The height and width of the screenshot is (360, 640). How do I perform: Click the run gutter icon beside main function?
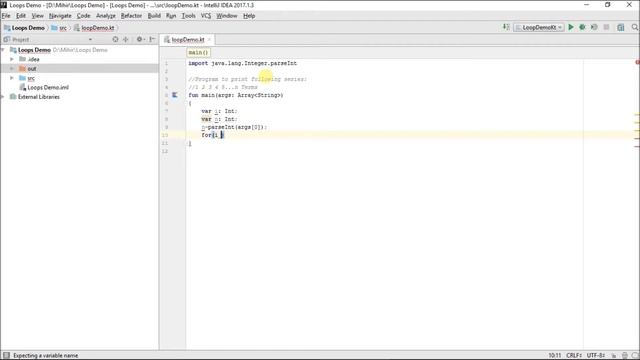coord(175,95)
